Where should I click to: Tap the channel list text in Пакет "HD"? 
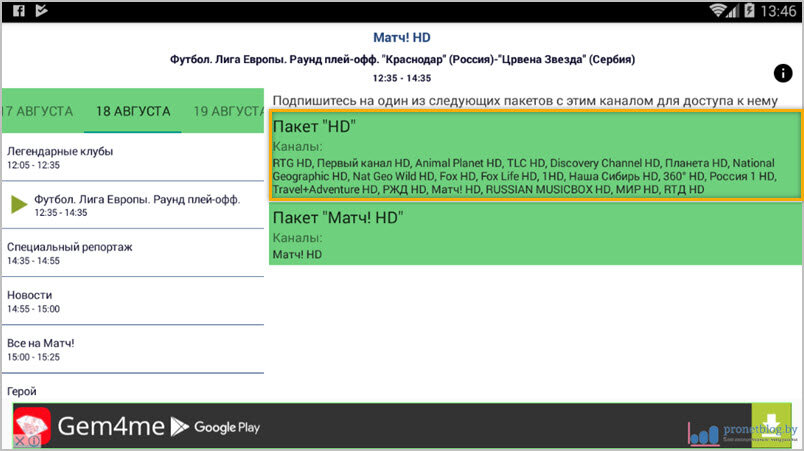(x=525, y=176)
